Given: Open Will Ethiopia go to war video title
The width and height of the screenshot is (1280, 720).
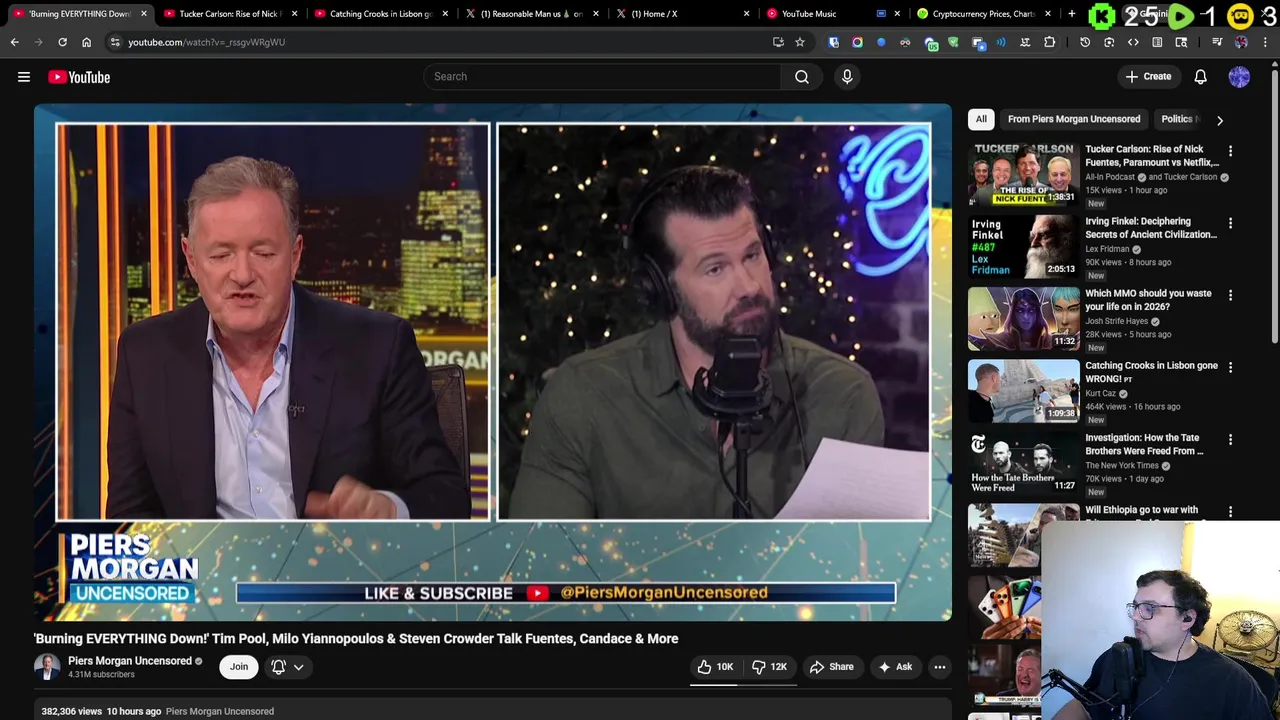Looking at the screenshot, I should [x=1141, y=510].
